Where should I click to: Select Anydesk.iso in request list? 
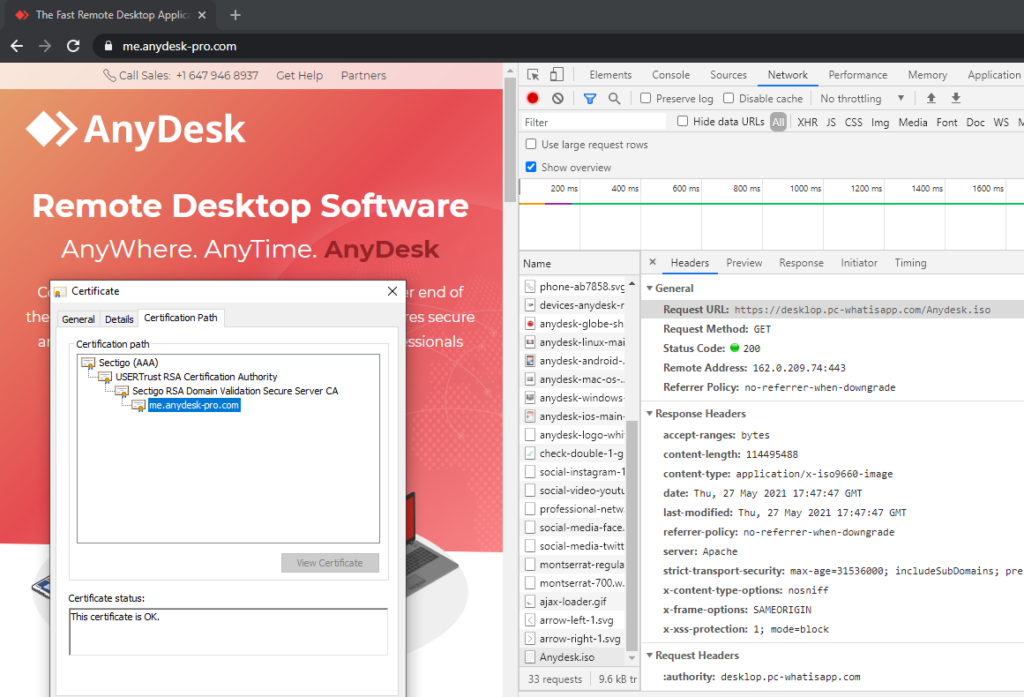pos(567,657)
